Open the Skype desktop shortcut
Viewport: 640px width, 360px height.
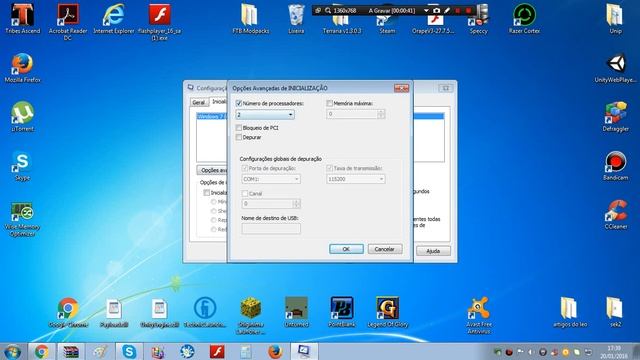click(22, 166)
